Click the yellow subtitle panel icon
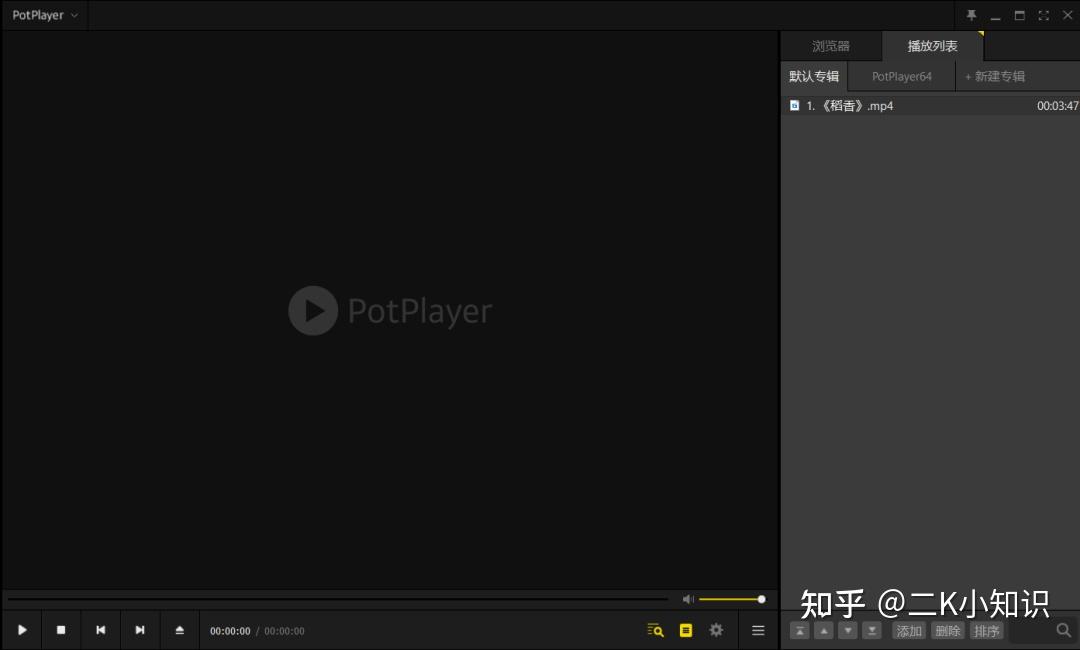 [x=686, y=630]
